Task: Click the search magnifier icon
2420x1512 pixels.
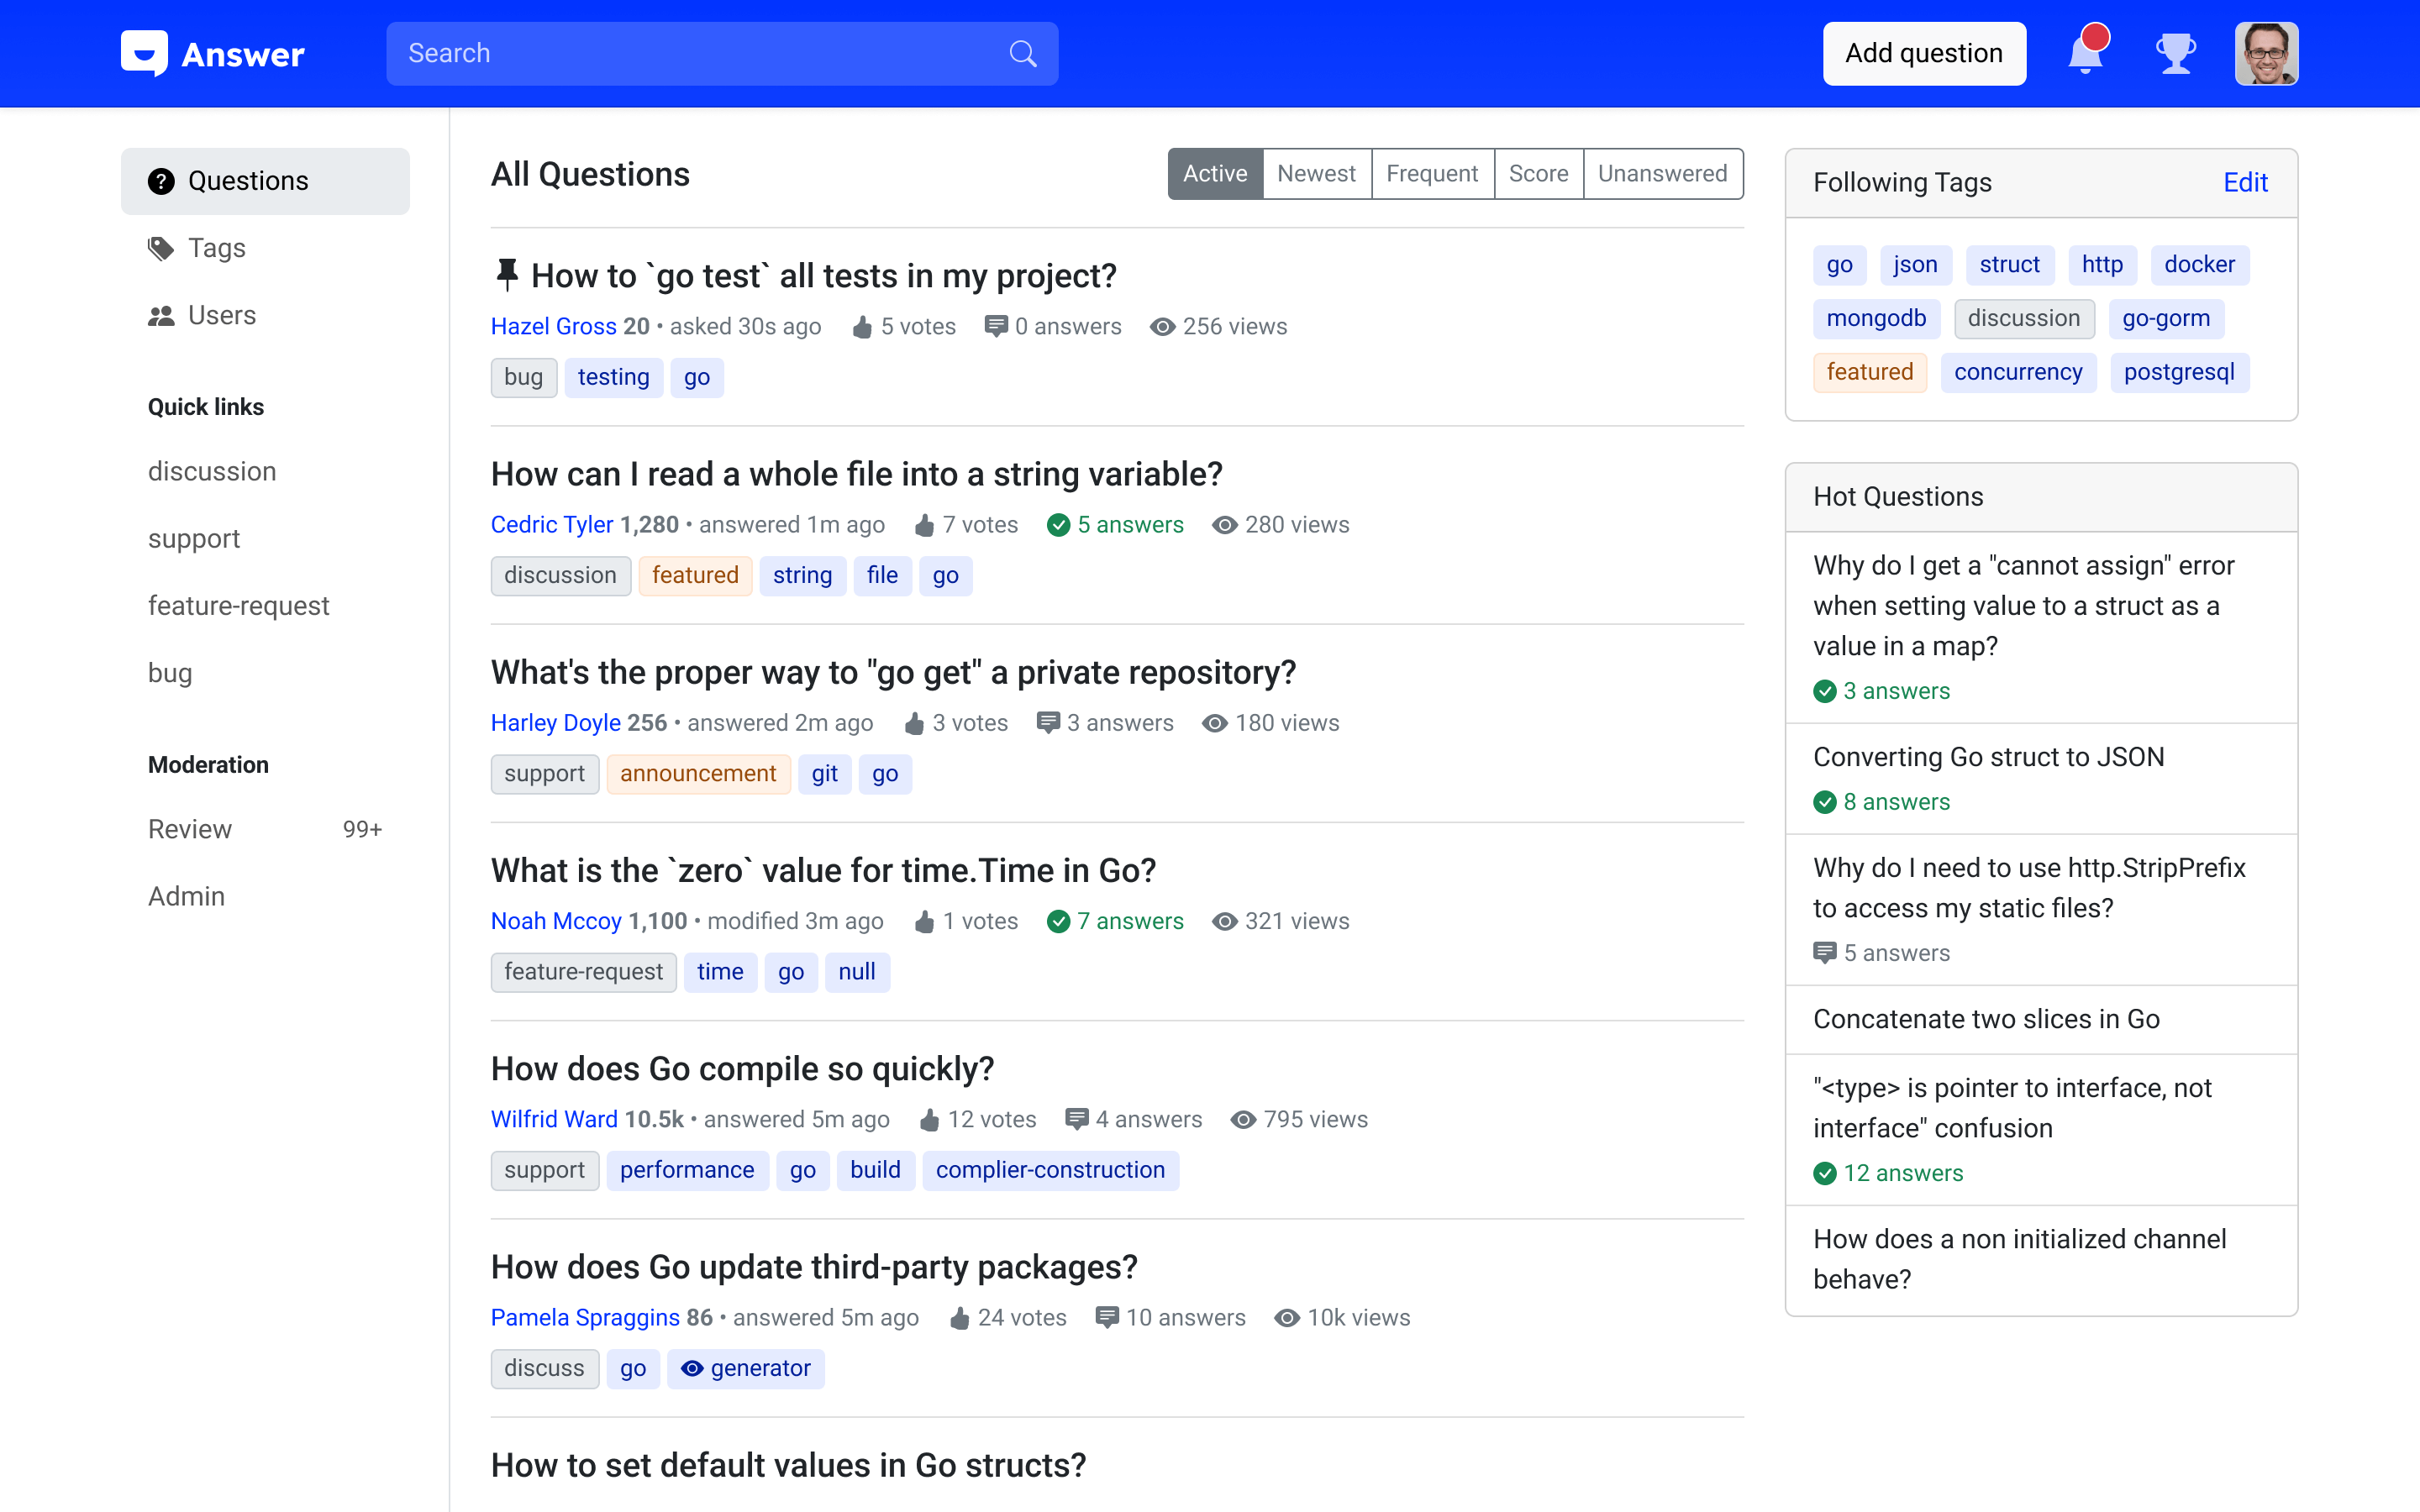Action: 1022,54
